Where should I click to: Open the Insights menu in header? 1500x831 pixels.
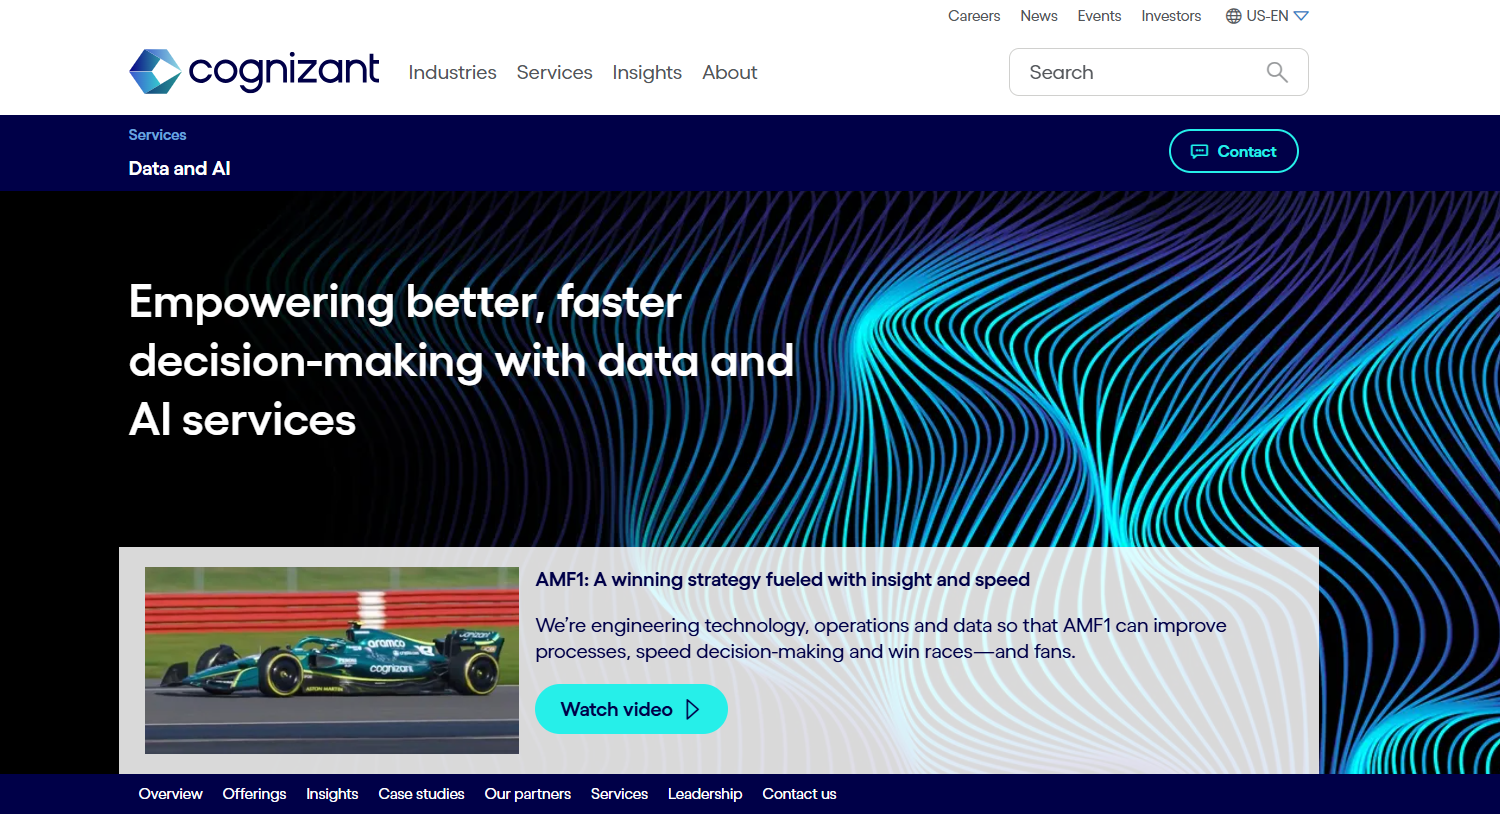[x=647, y=72]
